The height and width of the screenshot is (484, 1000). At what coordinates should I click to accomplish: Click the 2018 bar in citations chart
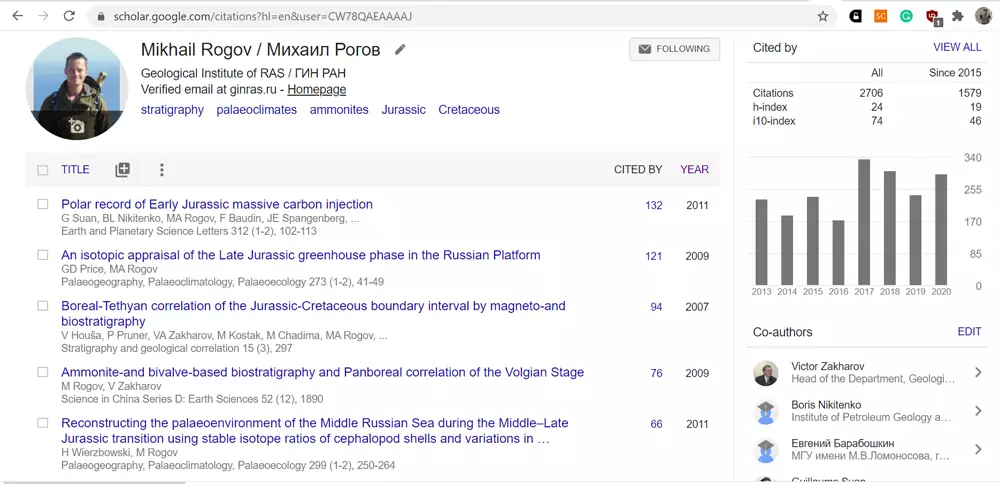(890, 228)
